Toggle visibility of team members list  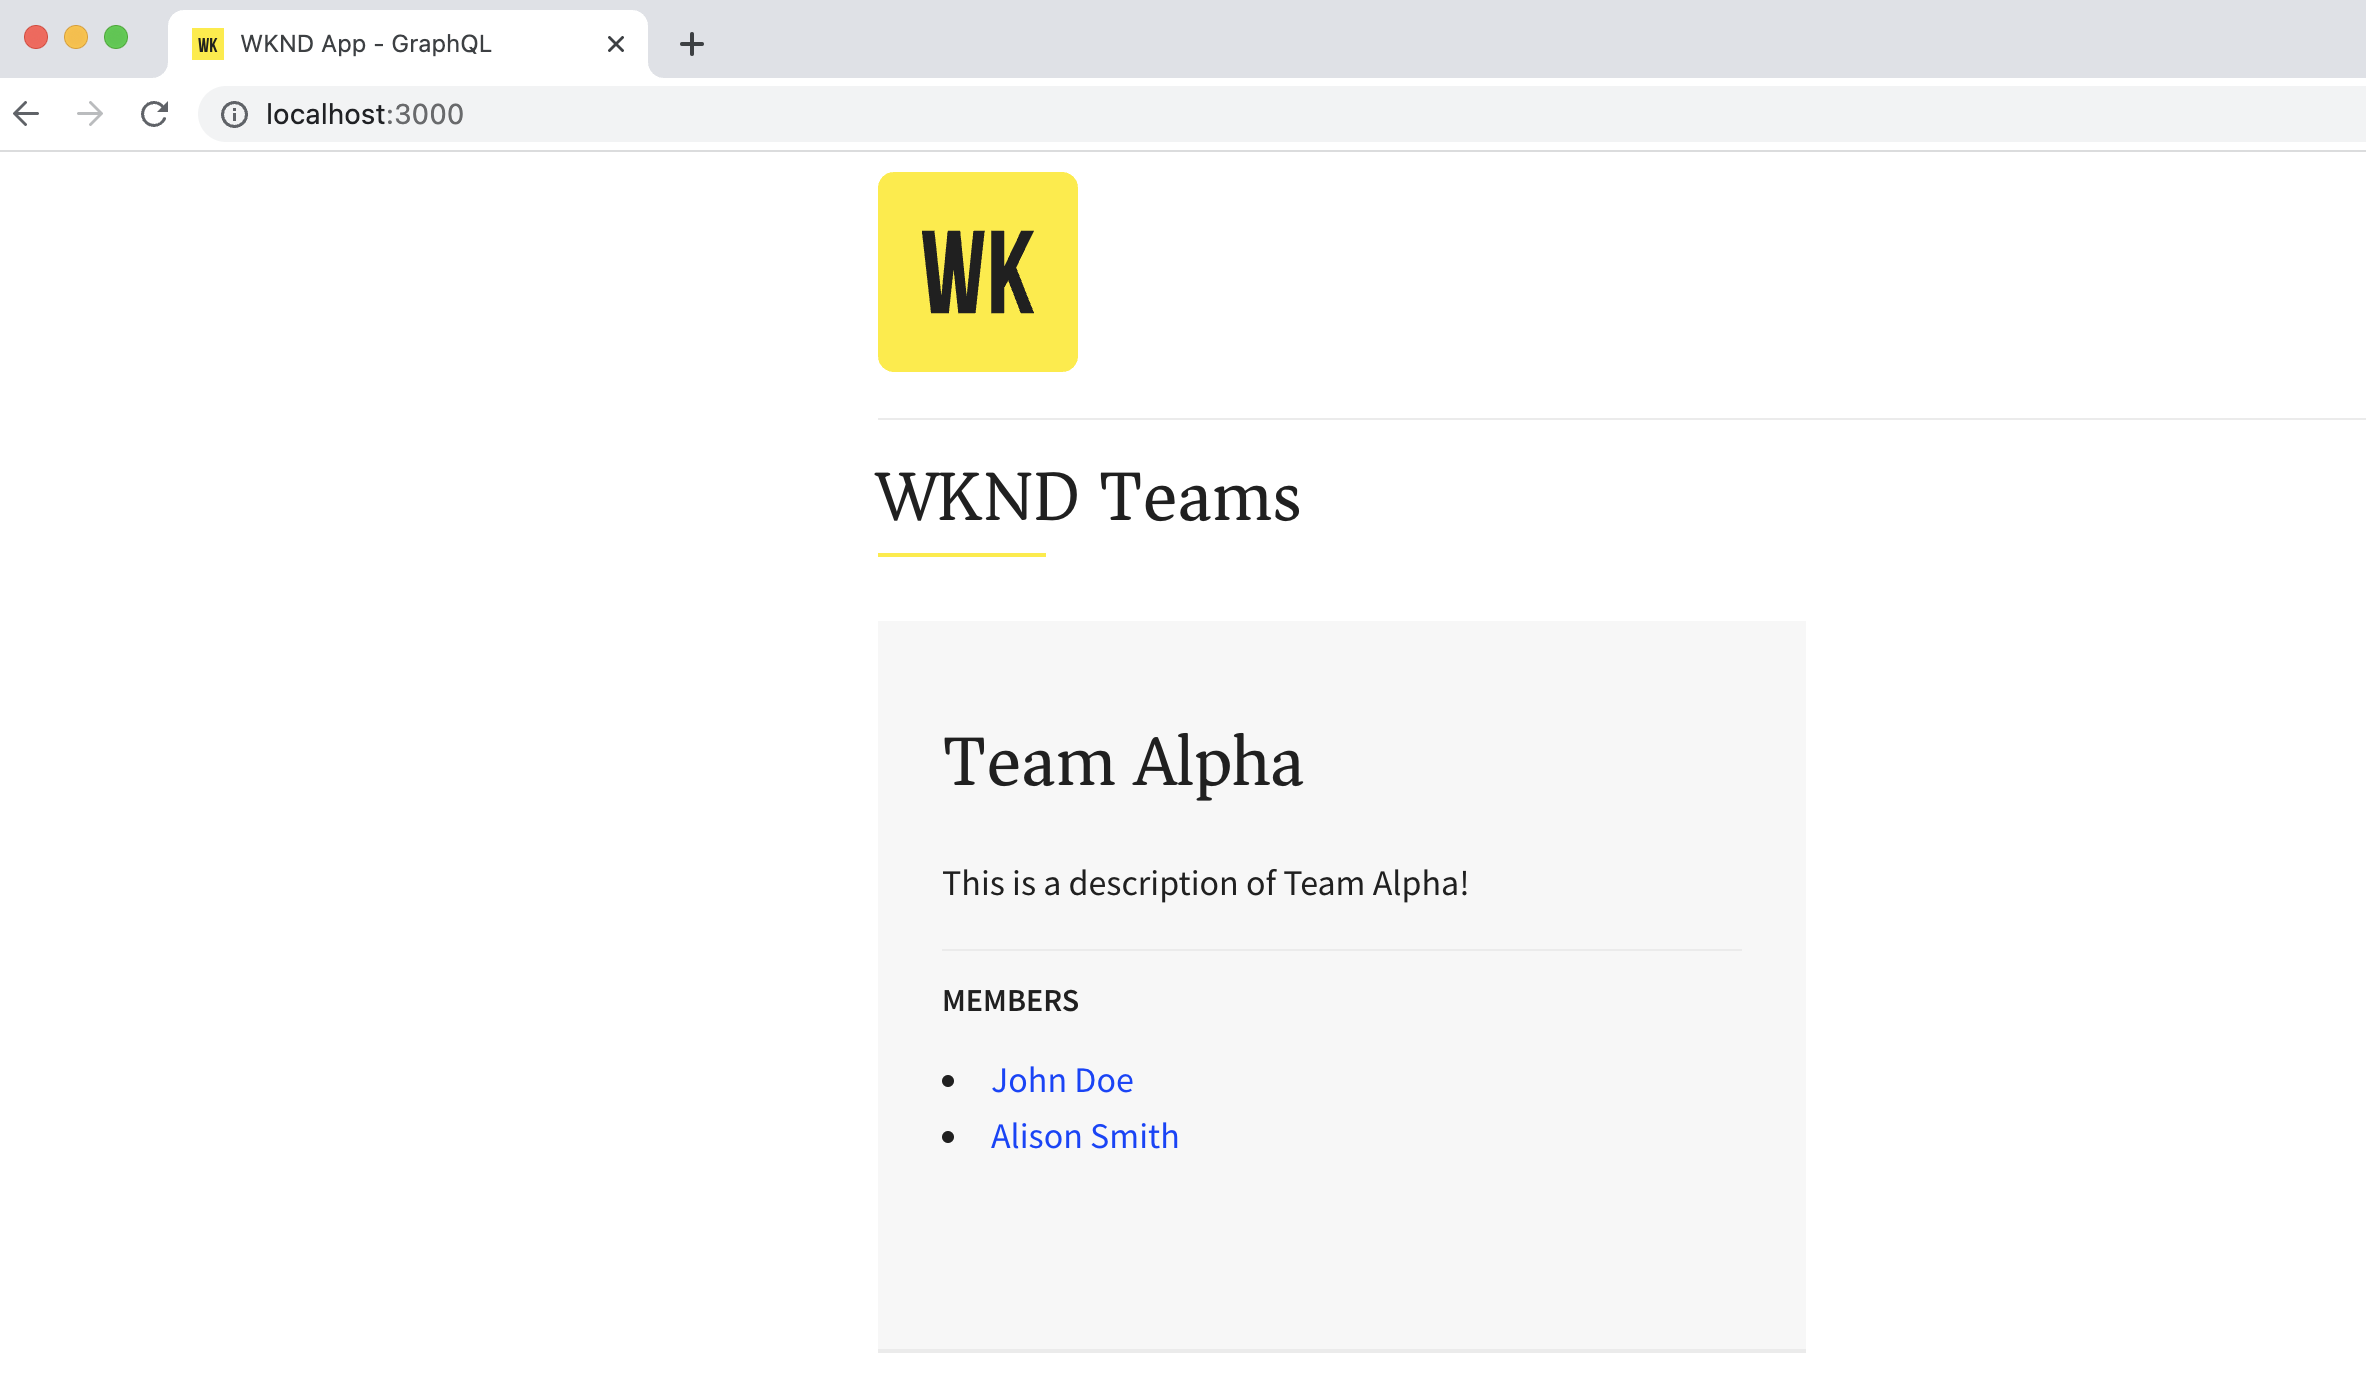1009,999
